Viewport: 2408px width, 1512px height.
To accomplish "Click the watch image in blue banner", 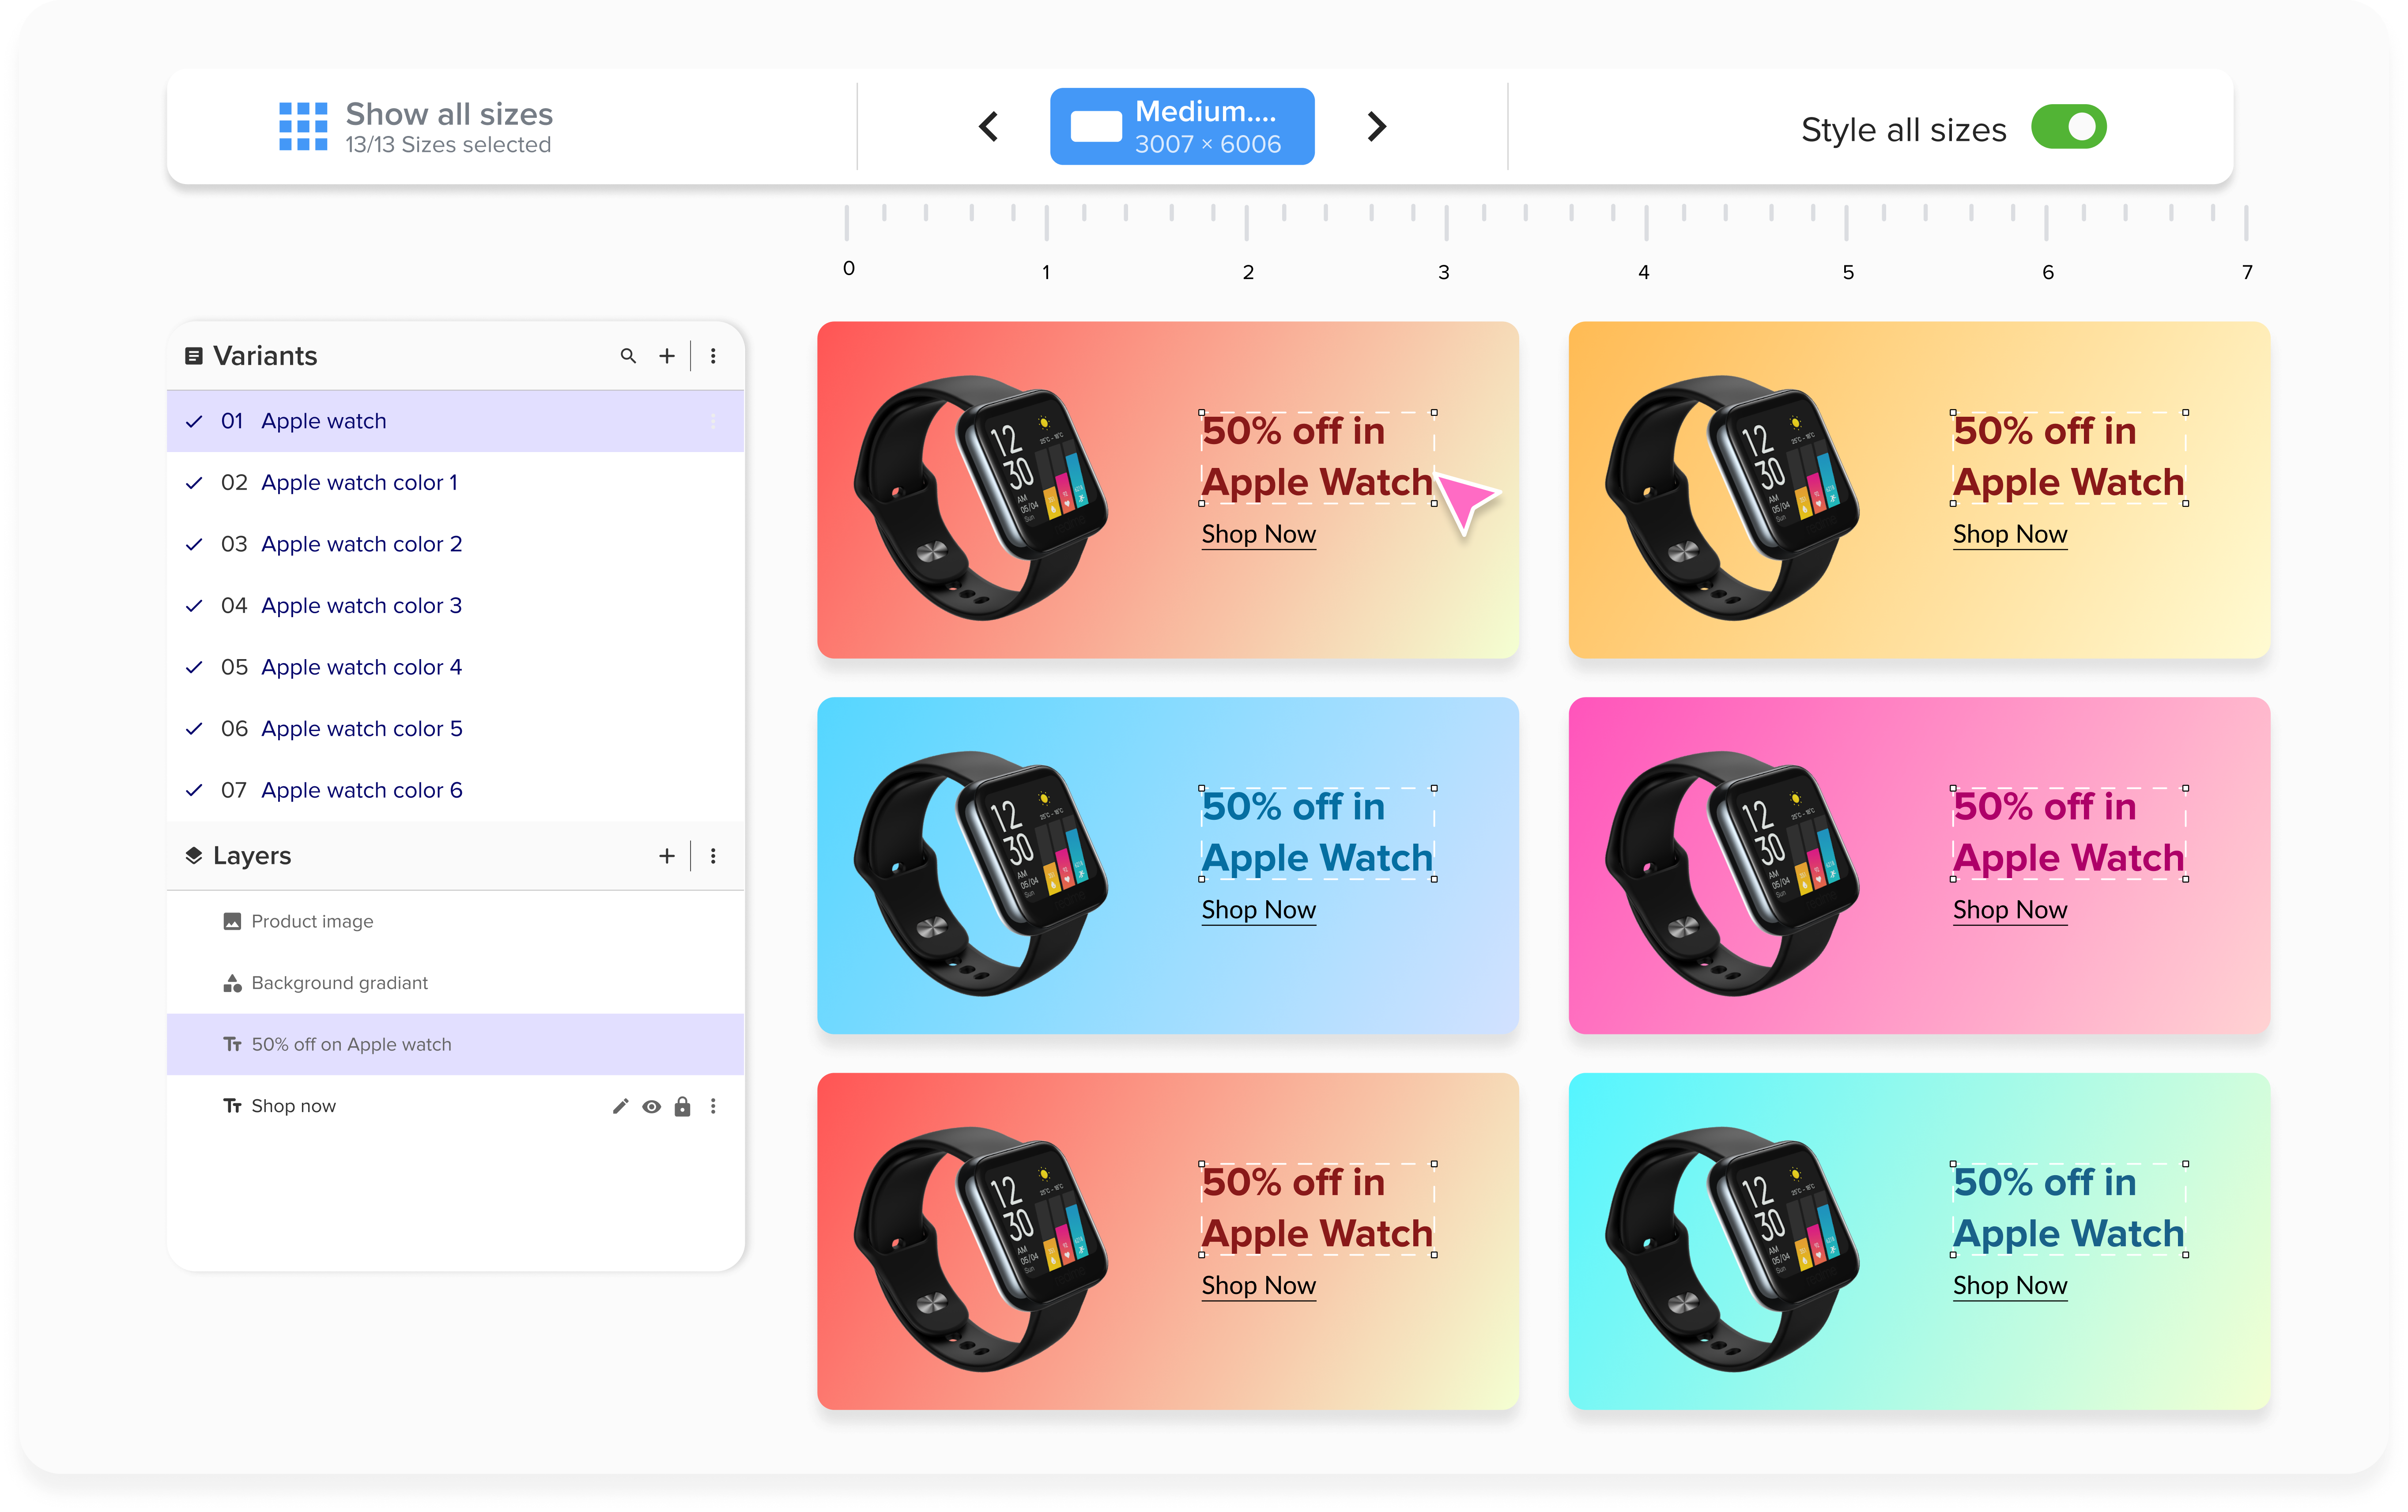I will 981,873.
